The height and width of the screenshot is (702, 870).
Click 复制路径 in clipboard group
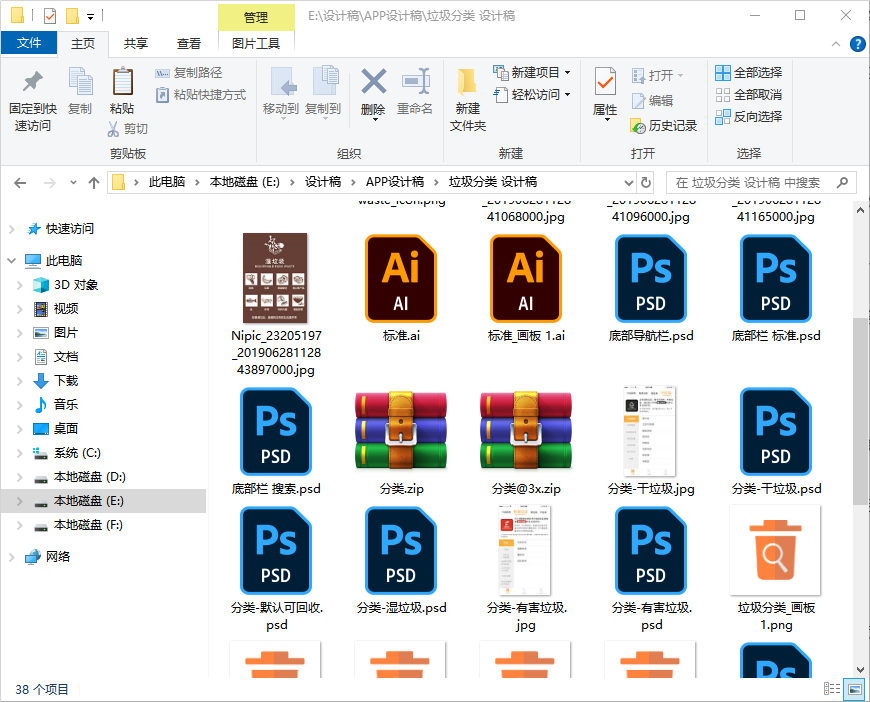[190, 73]
